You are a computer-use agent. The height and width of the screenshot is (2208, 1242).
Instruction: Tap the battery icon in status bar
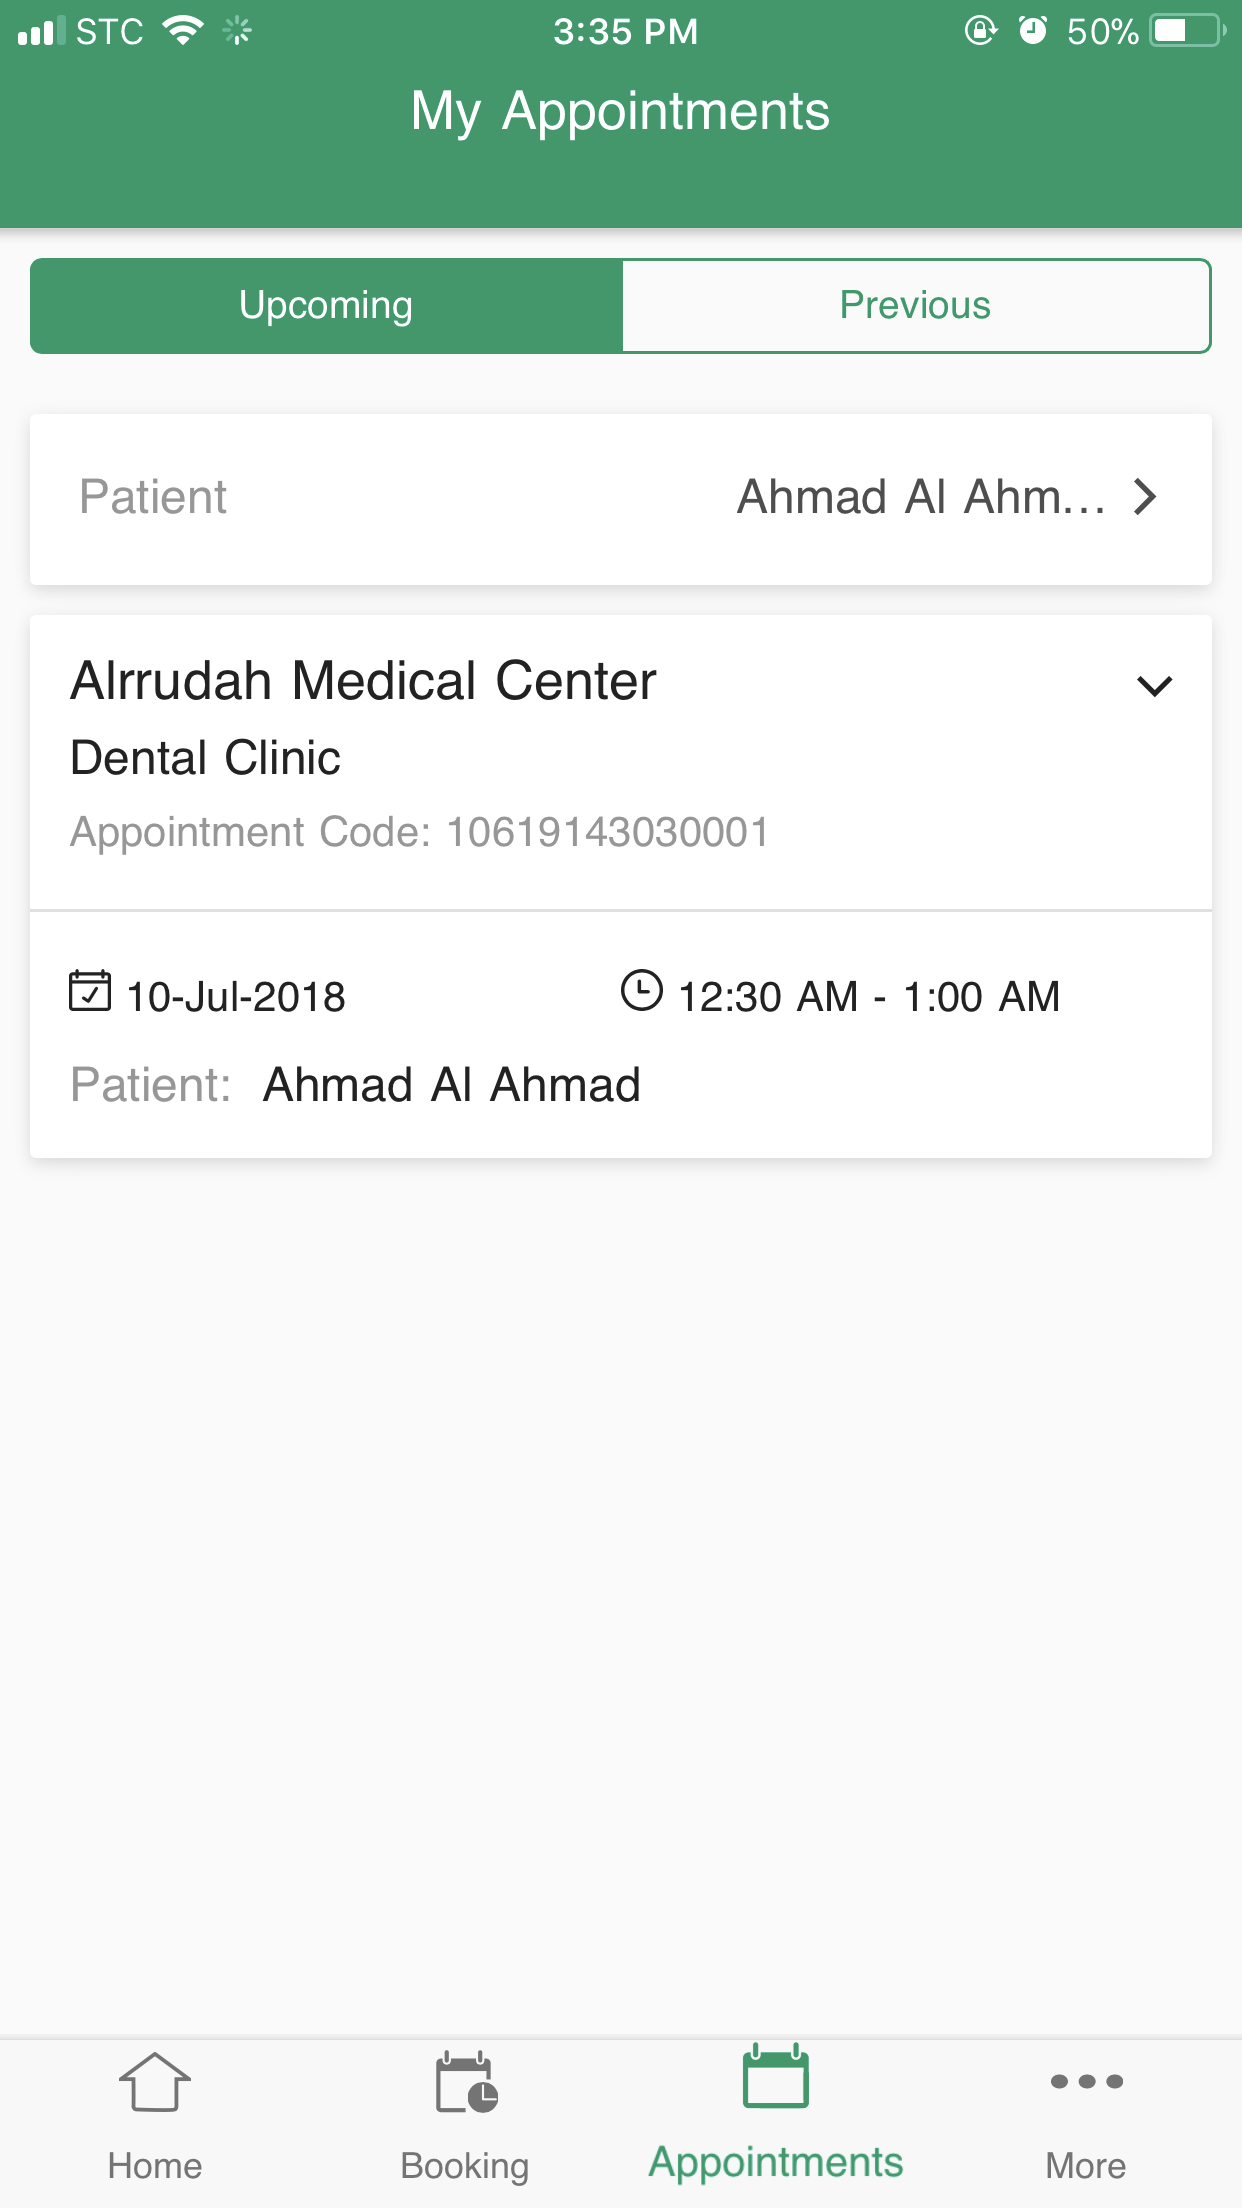tap(1187, 31)
